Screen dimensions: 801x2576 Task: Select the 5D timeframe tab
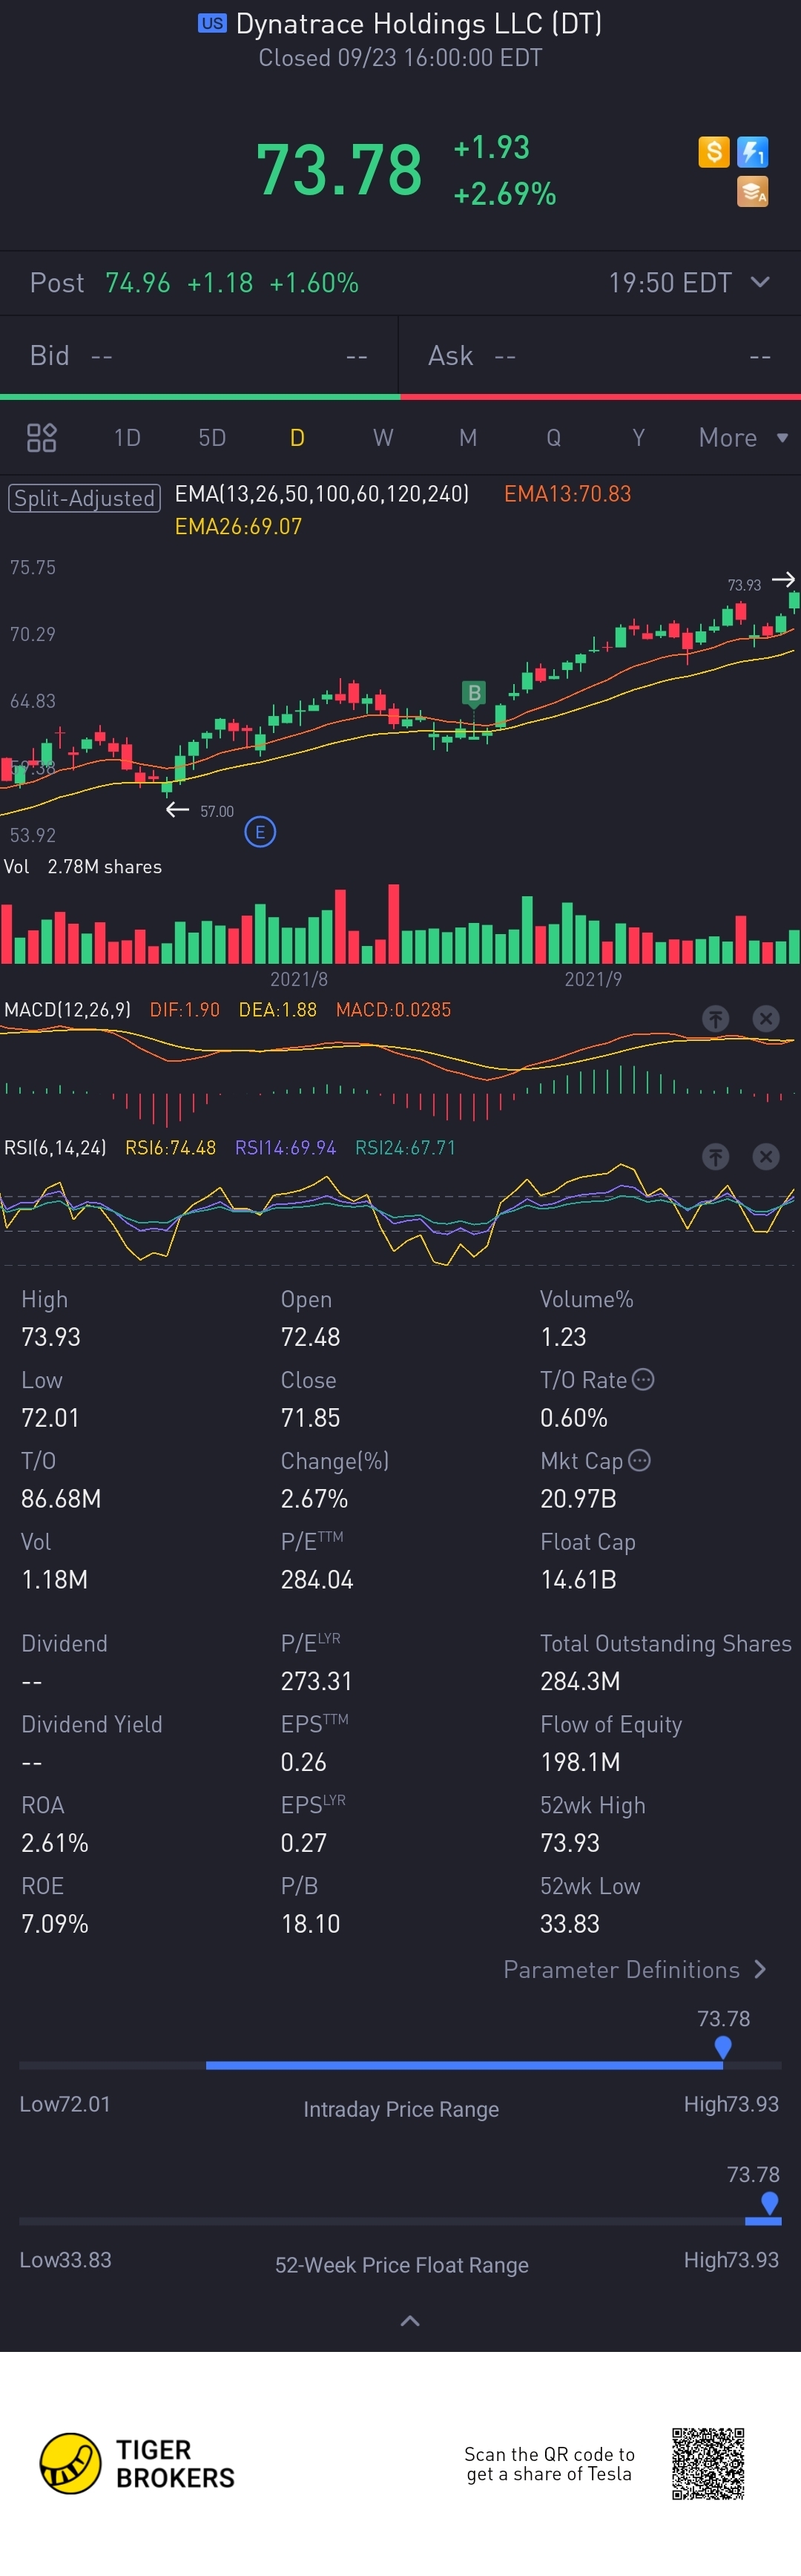point(212,438)
